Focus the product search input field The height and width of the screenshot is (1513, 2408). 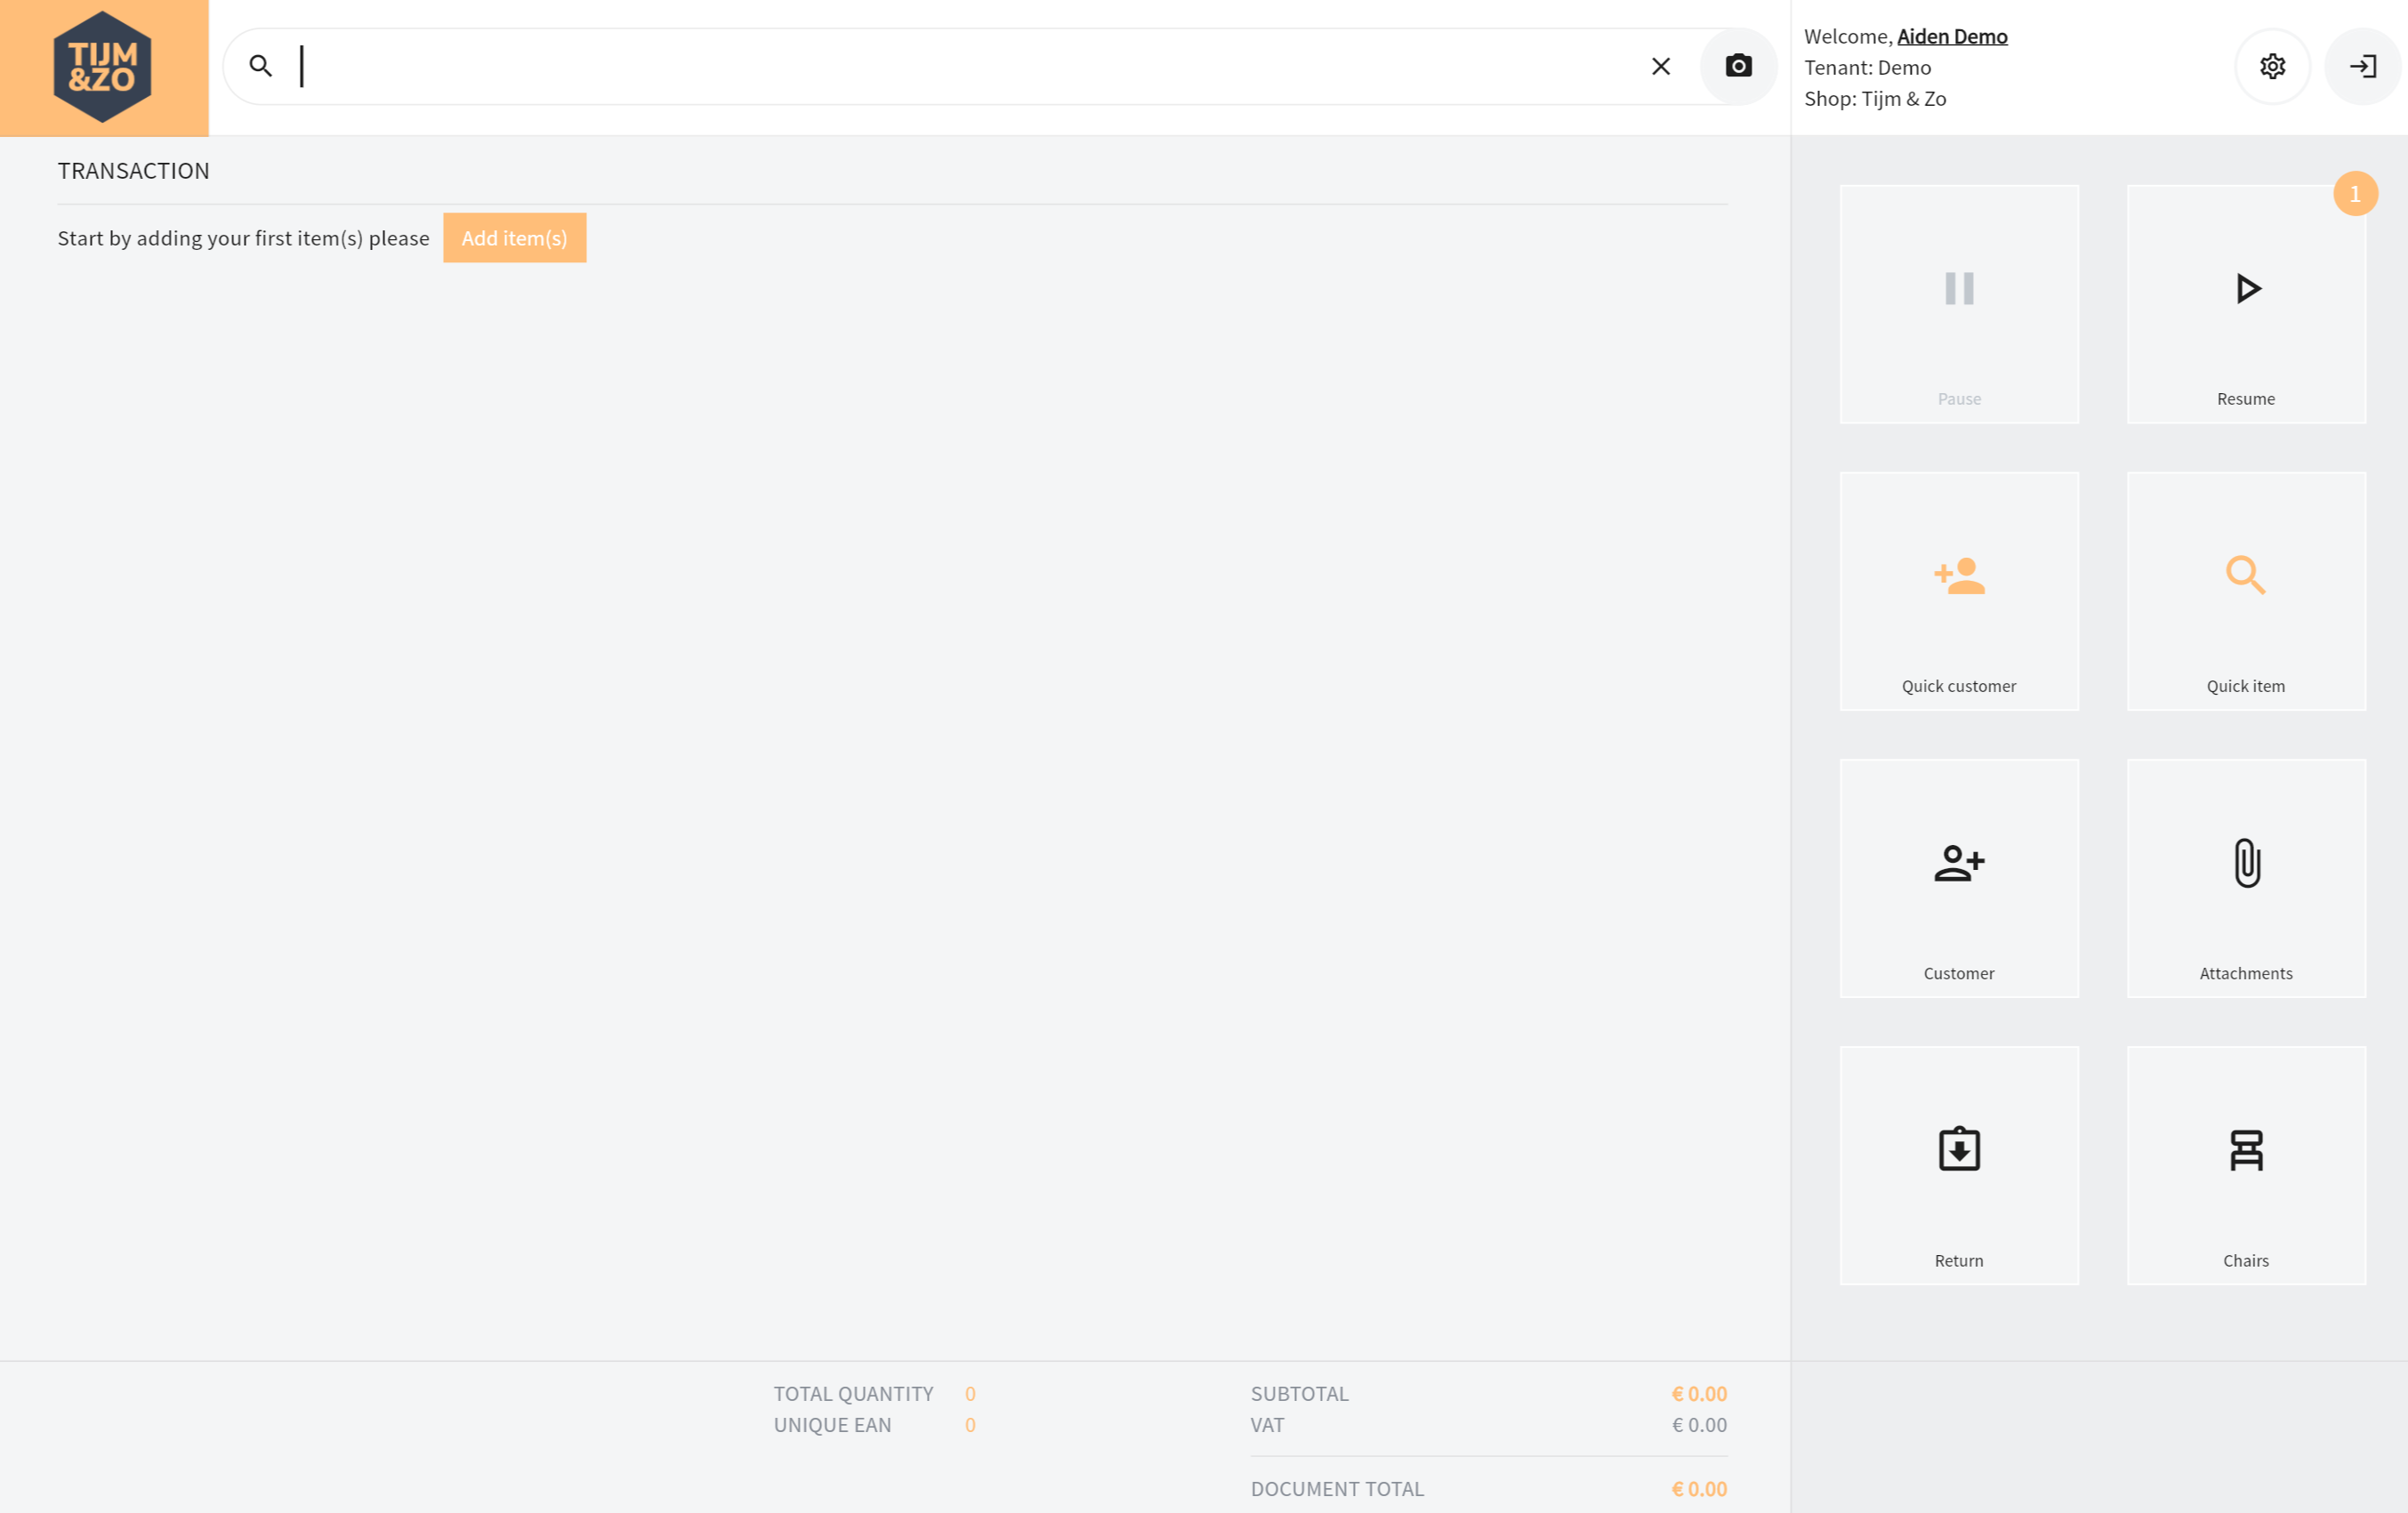click(x=960, y=67)
